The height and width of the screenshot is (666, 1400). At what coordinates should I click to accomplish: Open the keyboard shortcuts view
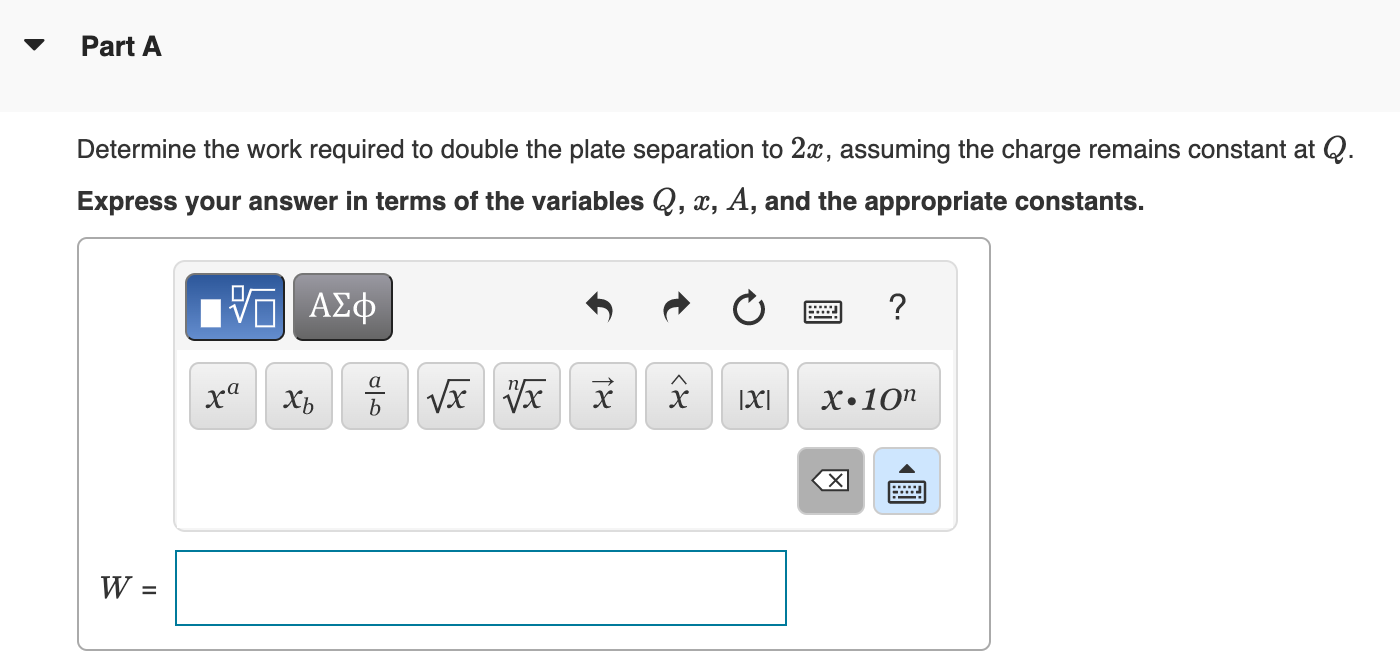tap(820, 308)
